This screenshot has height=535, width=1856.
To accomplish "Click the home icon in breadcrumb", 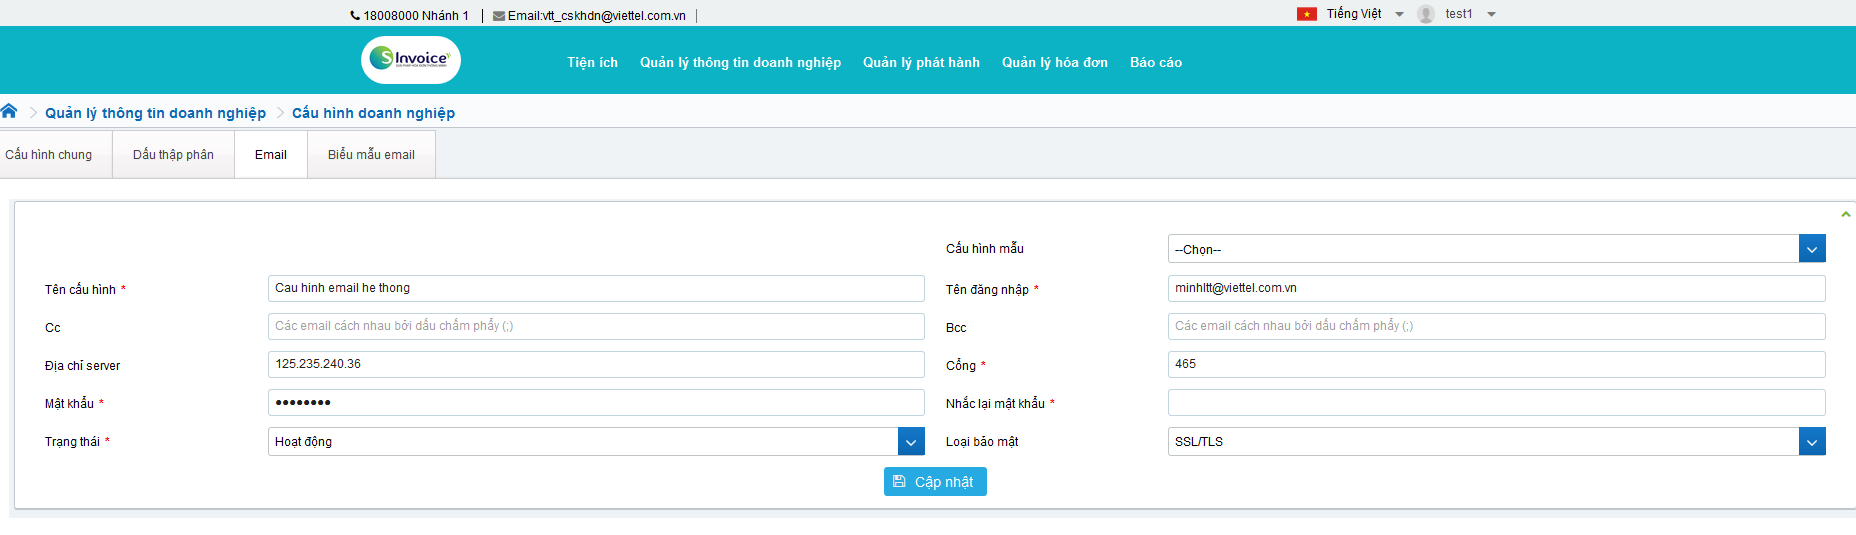I will tap(9, 111).
